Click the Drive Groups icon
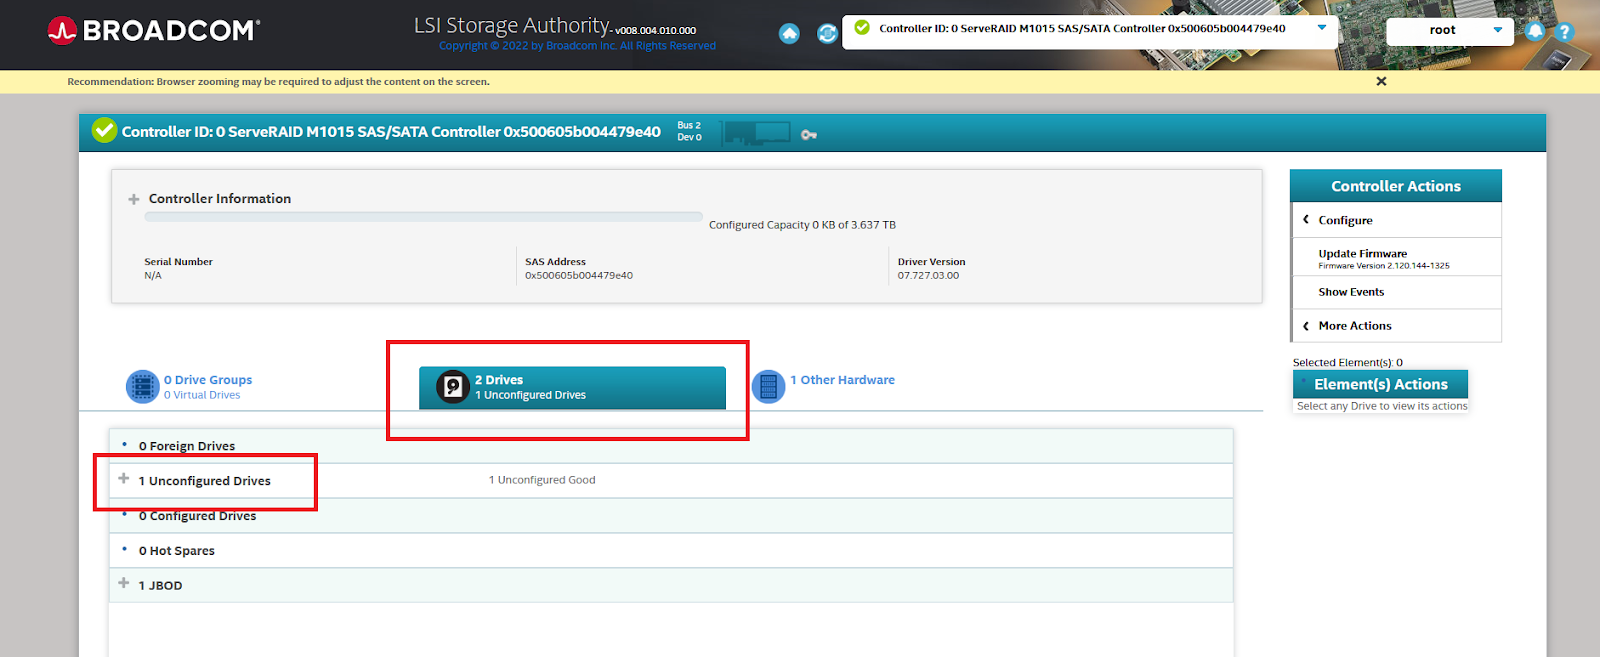The height and width of the screenshot is (657, 1600). pos(142,386)
